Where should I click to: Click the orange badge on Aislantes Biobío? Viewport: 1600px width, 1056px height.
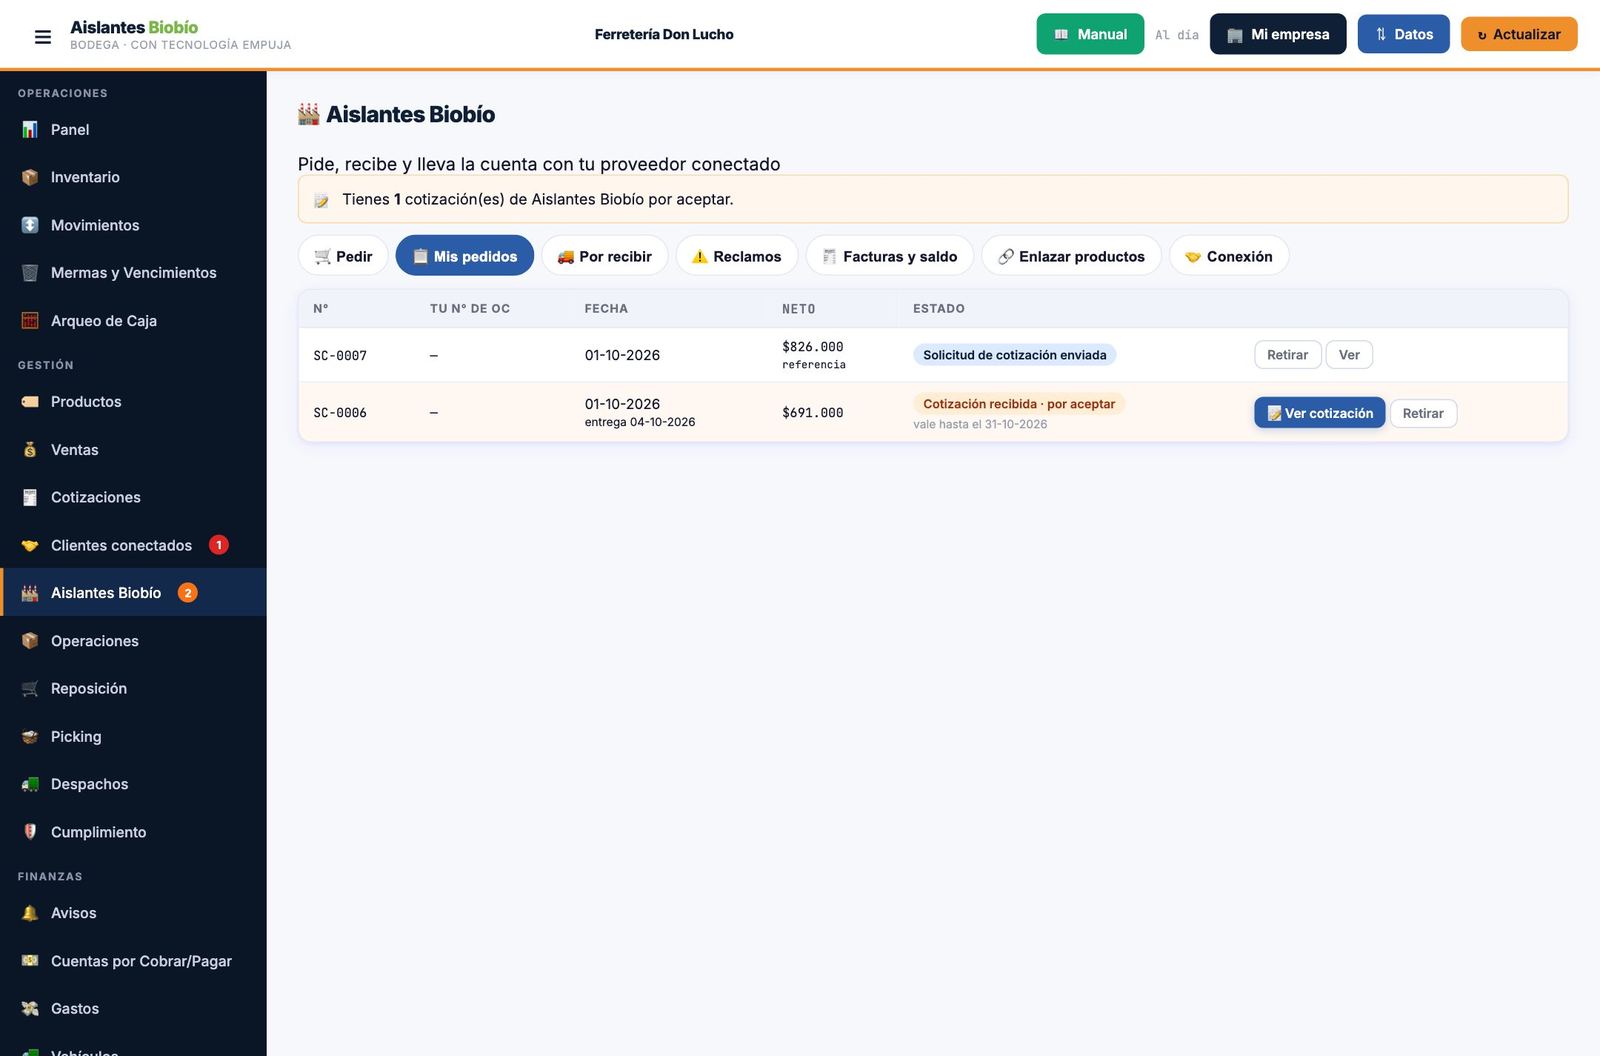[187, 593]
